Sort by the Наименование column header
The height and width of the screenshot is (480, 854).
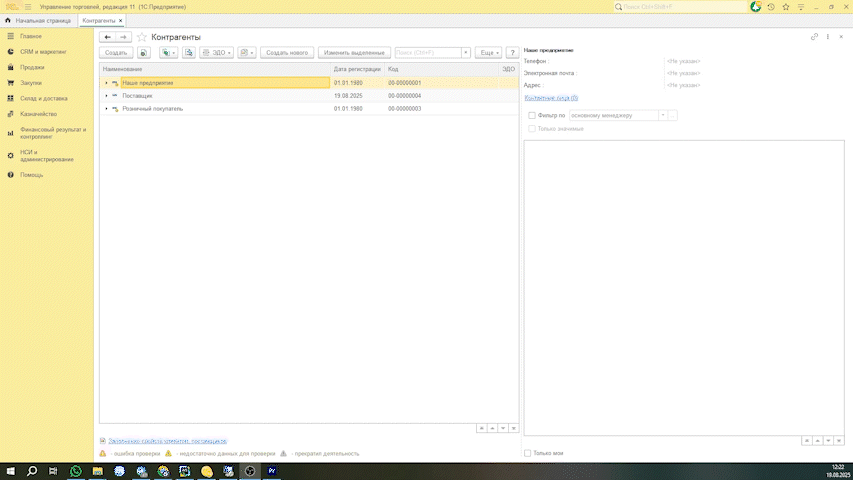coord(215,69)
